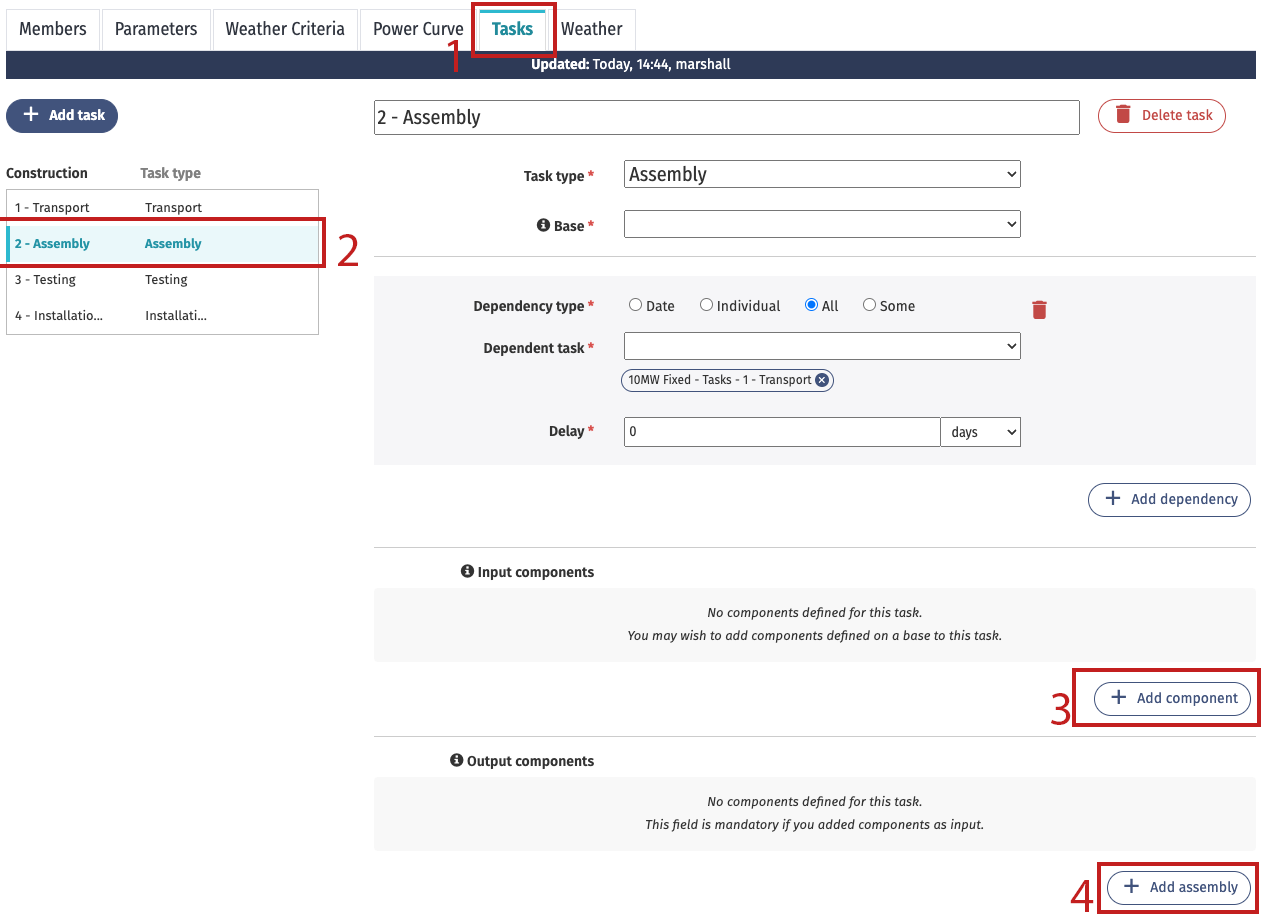1264x918 pixels.
Task: Open the Dependent task dropdown
Action: tap(822, 346)
